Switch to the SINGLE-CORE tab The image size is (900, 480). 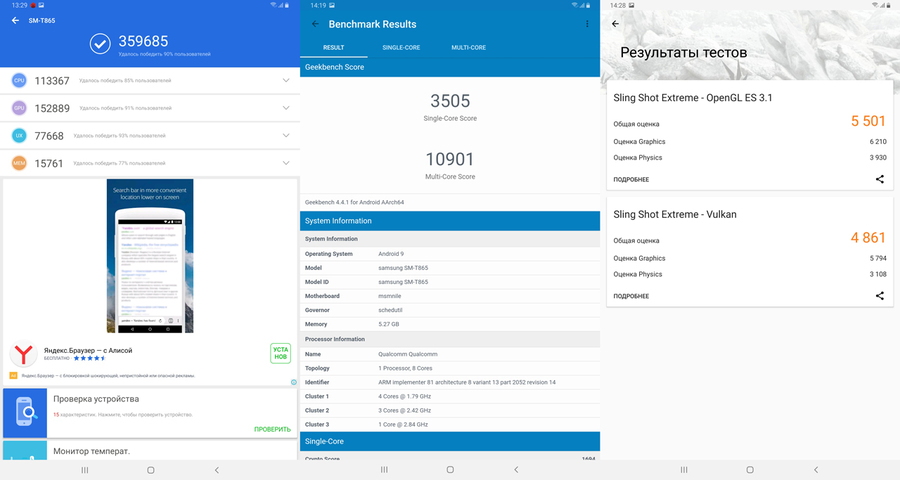click(x=401, y=48)
